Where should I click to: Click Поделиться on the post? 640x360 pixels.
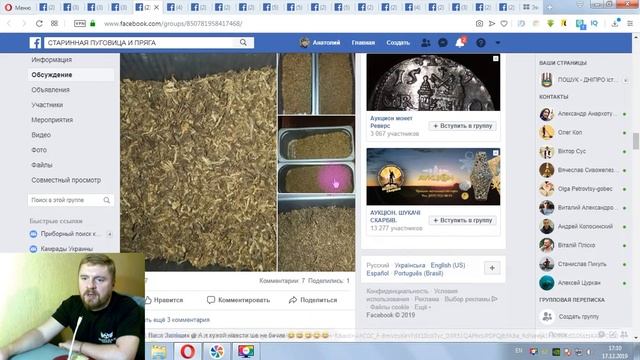(x=313, y=300)
